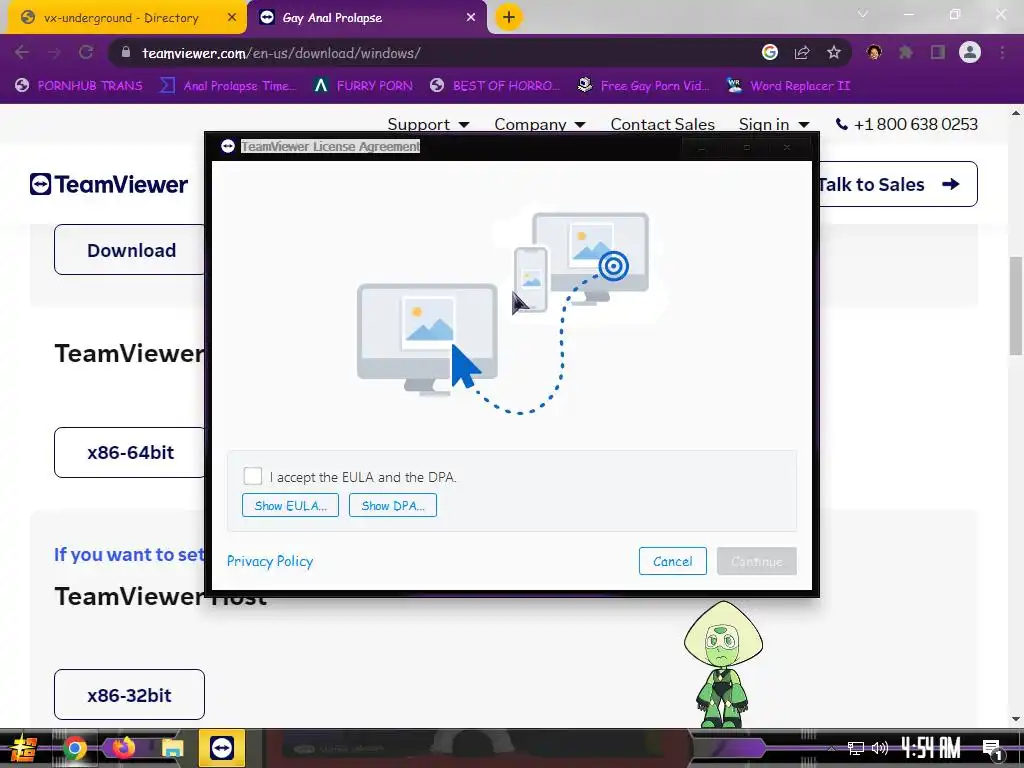
Task: Tick the I accept the EULA and DPA checkbox
Action: coord(253,476)
